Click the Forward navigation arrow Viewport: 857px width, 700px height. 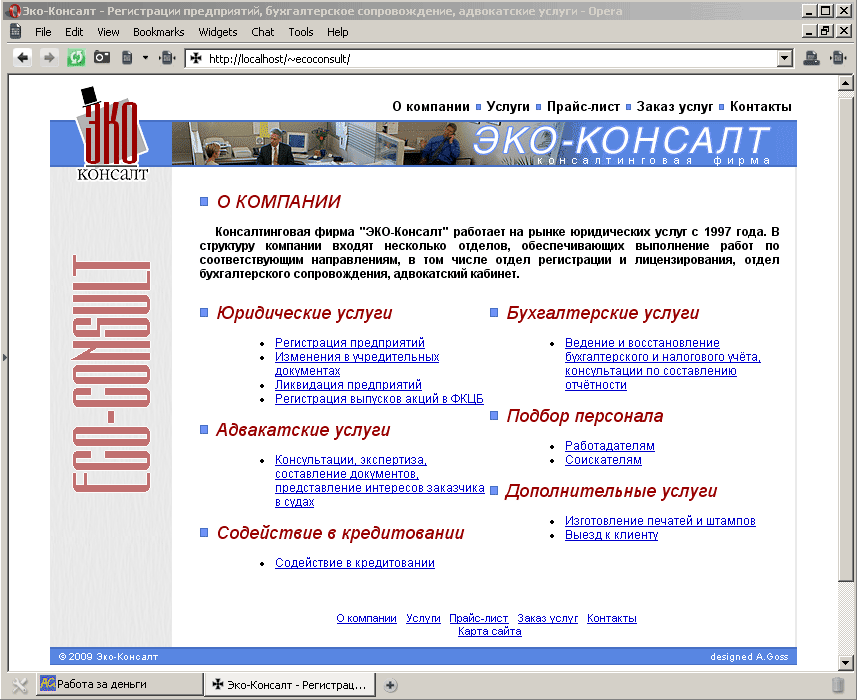pyautogui.click(x=49, y=58)
